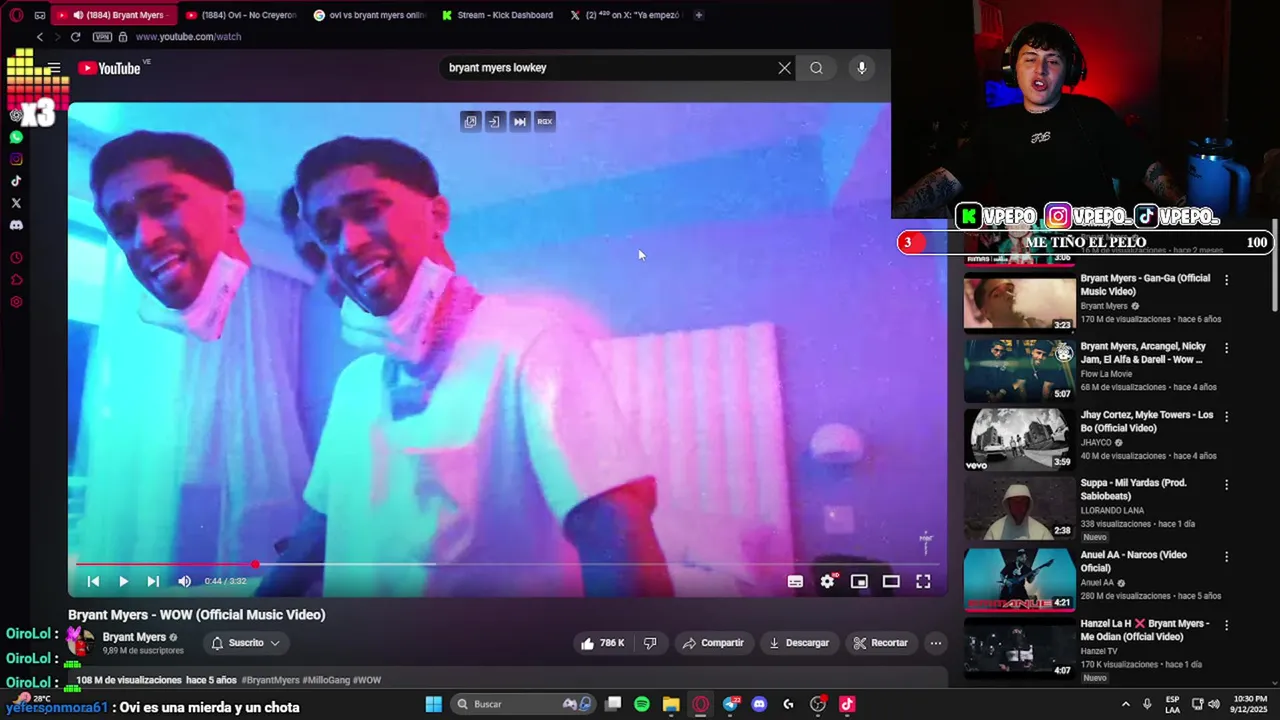
Task: Enter fullscreen mode
Action: pyautogui.click(x=923, y=581)
